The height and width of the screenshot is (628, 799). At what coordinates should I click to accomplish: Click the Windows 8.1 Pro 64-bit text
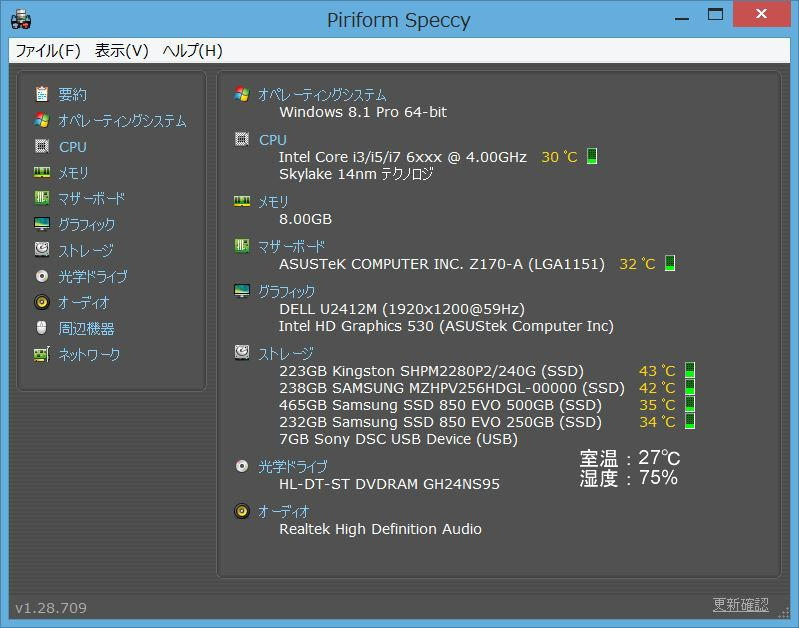pos(363,112)
